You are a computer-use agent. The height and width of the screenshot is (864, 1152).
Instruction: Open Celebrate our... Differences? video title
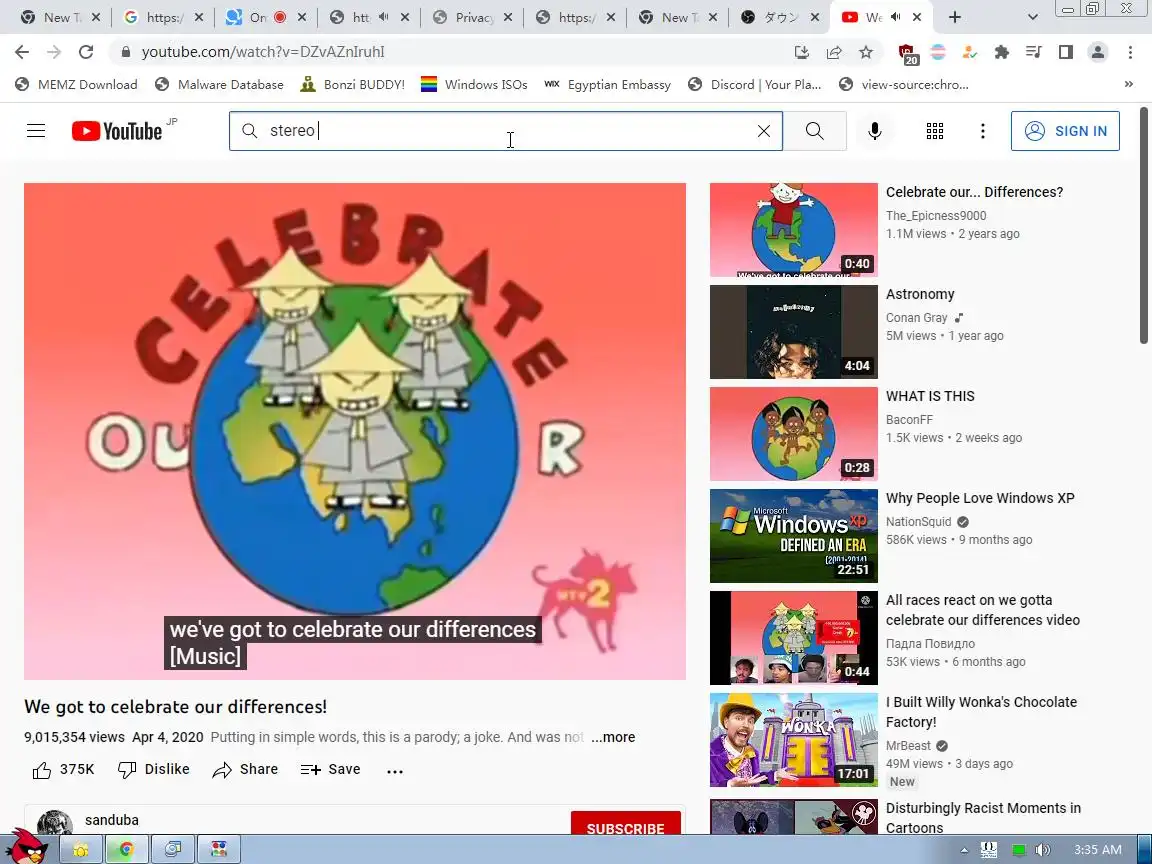click(974, 192)
